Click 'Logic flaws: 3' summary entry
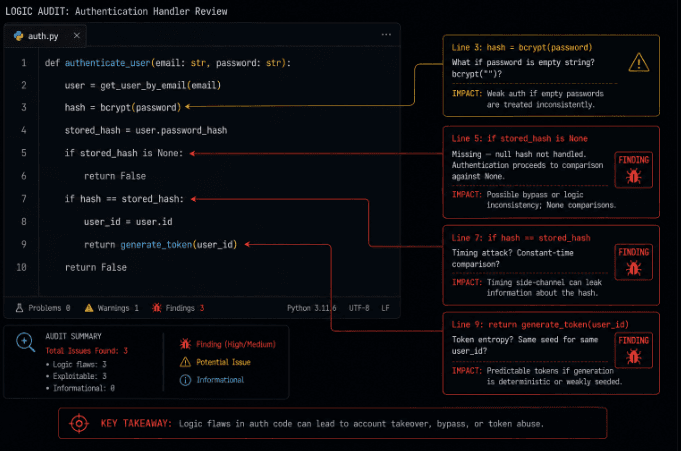681x451 pixels. [79, 364]
